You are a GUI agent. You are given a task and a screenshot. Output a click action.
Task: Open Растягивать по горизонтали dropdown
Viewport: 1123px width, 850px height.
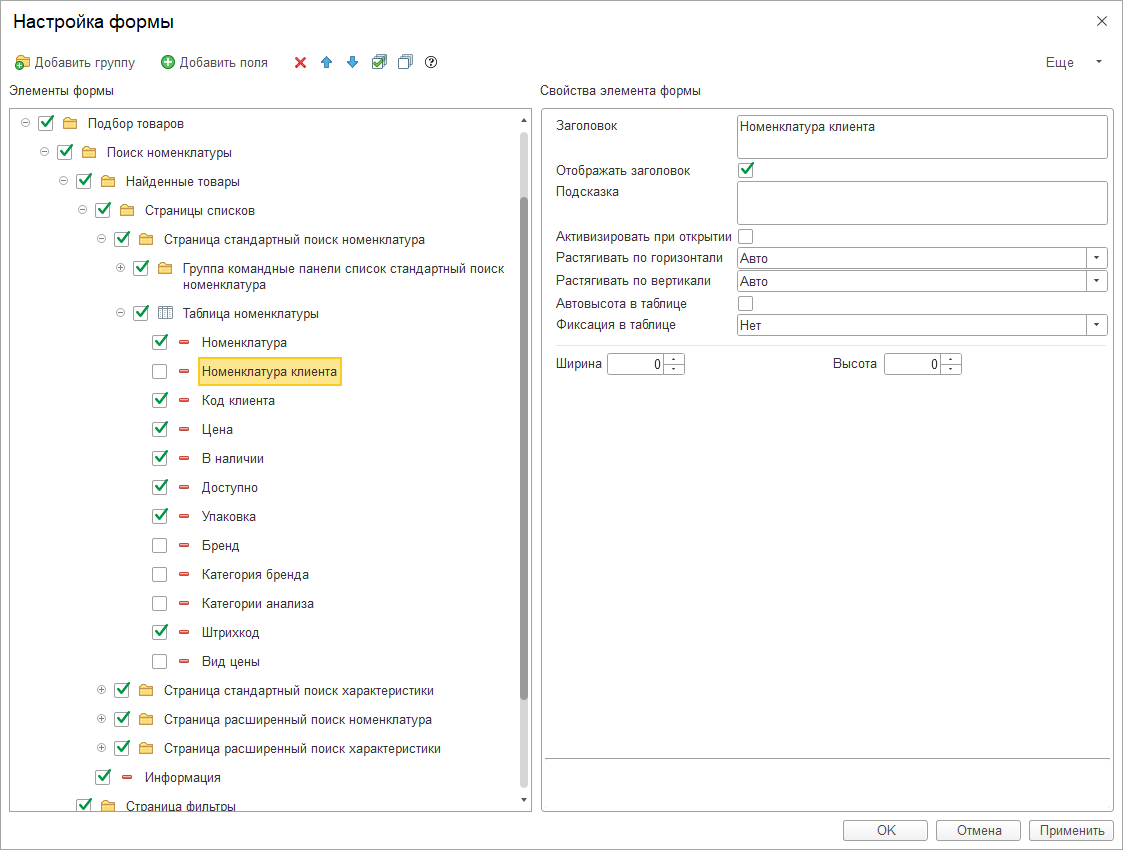[x=1097, y=258]
